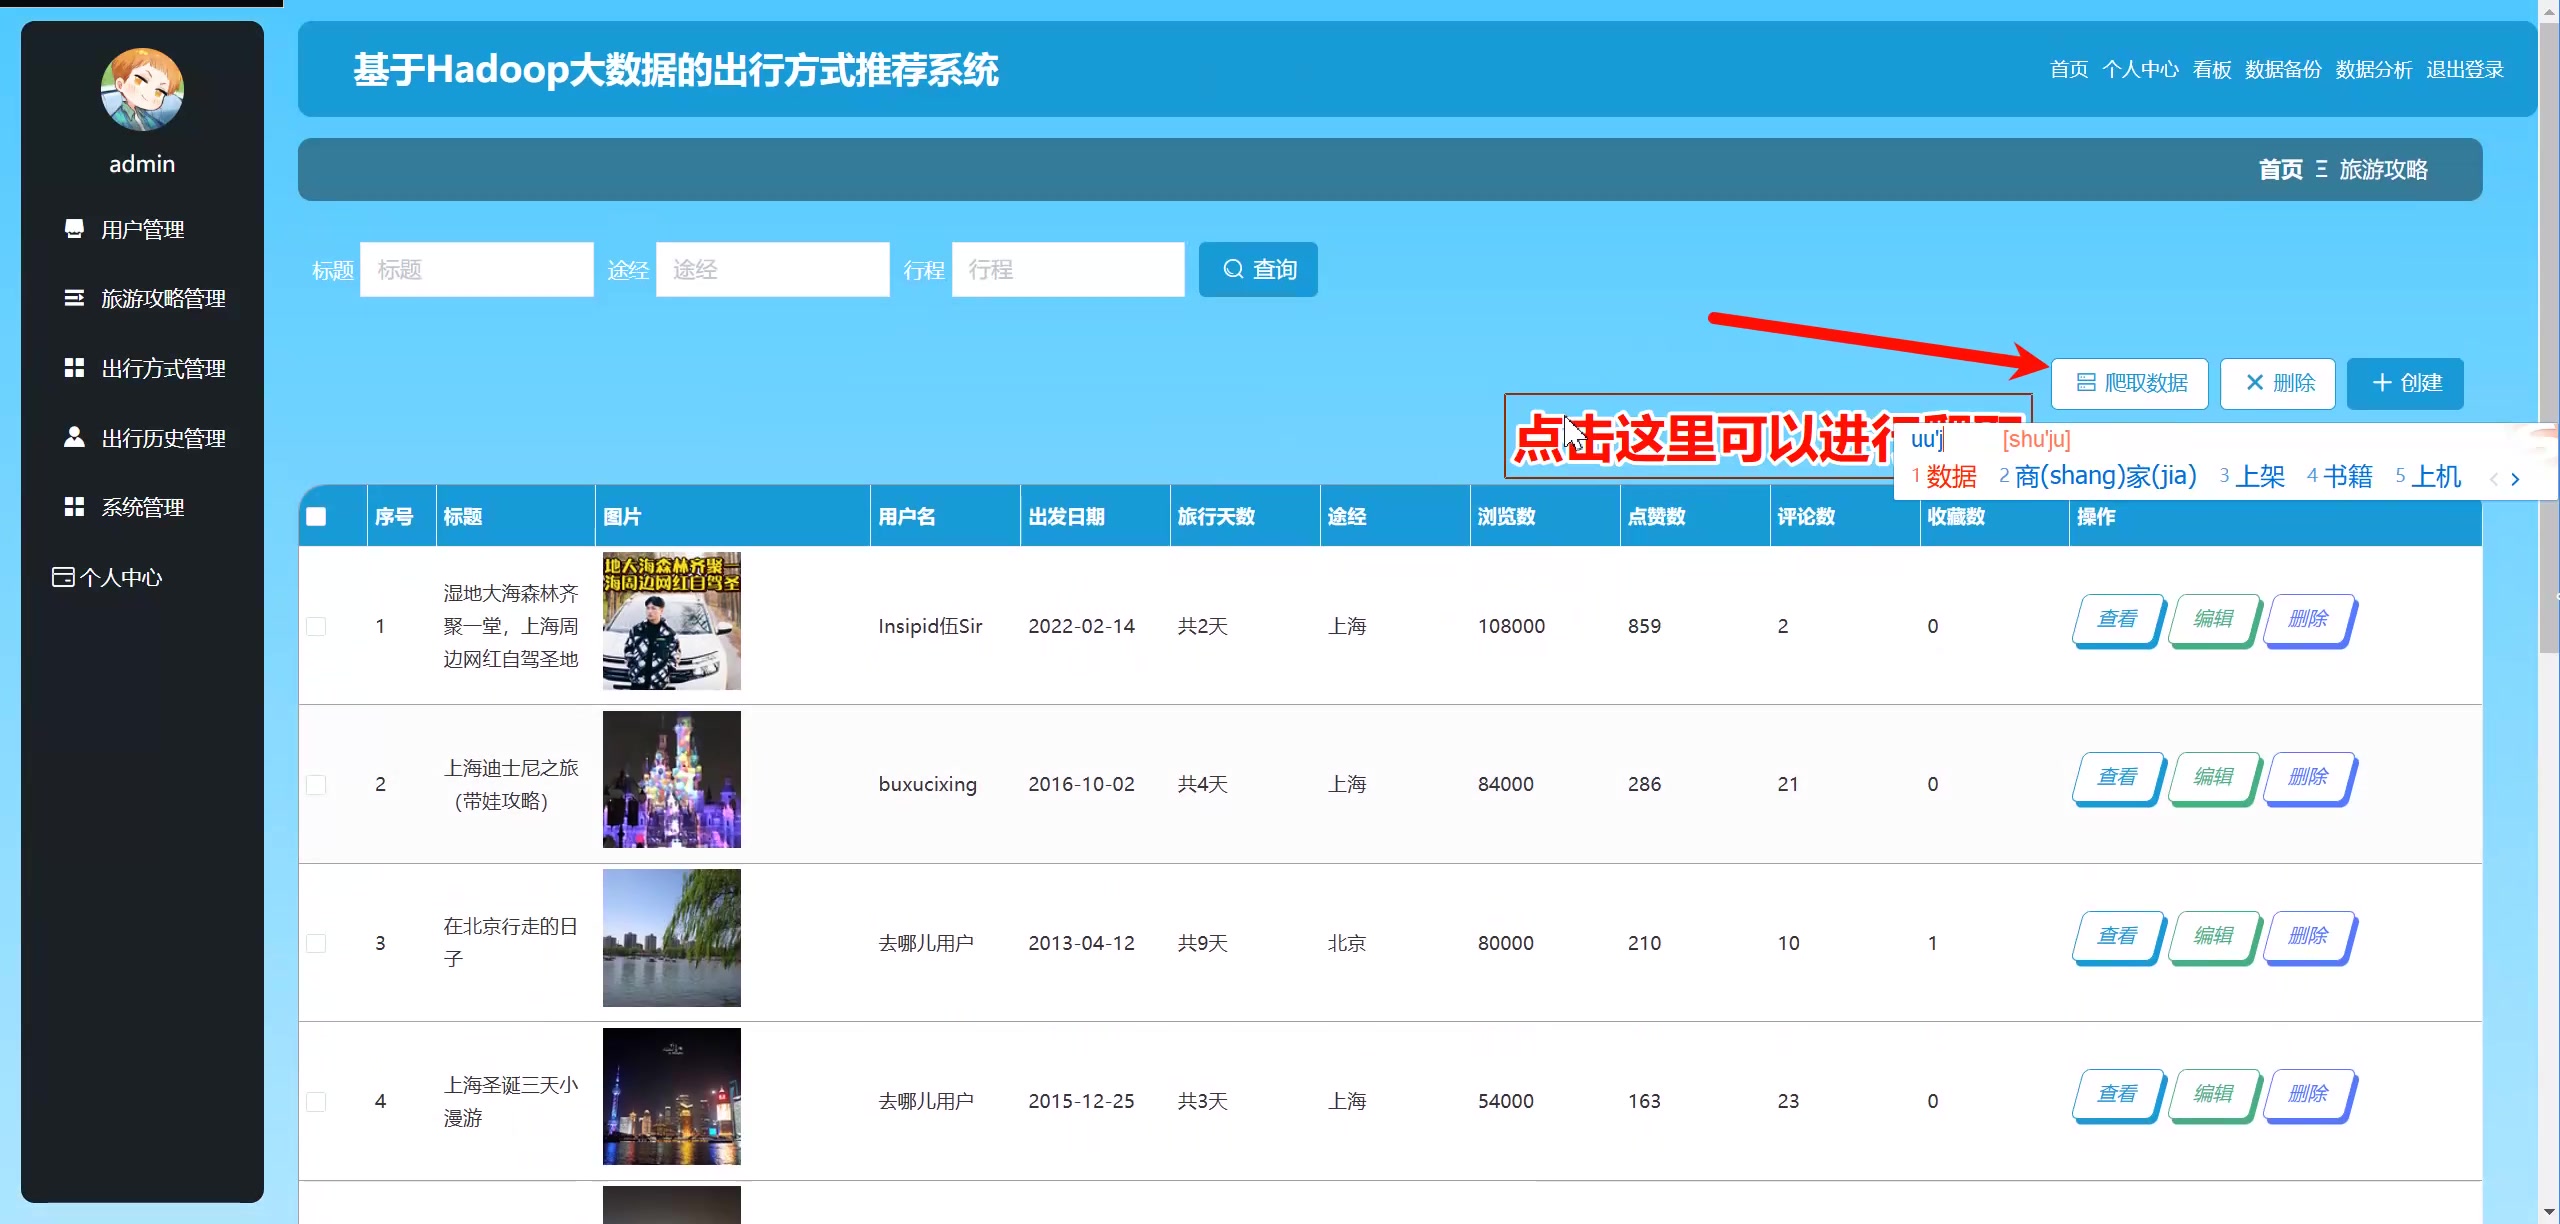2560x1224 pixels.
Task: Click the magnifier icon on 查询 button
Action: pos(1234,269)
